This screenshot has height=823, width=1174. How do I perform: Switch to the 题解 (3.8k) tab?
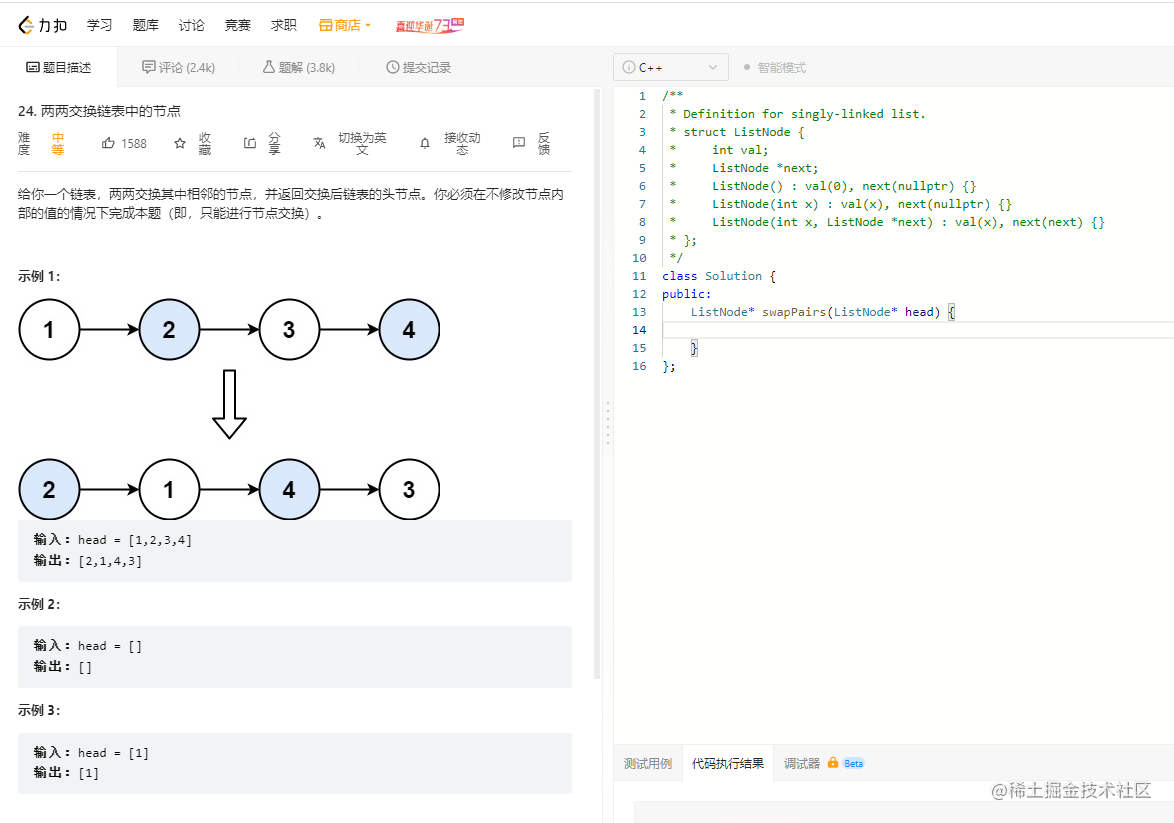point(299,67)
